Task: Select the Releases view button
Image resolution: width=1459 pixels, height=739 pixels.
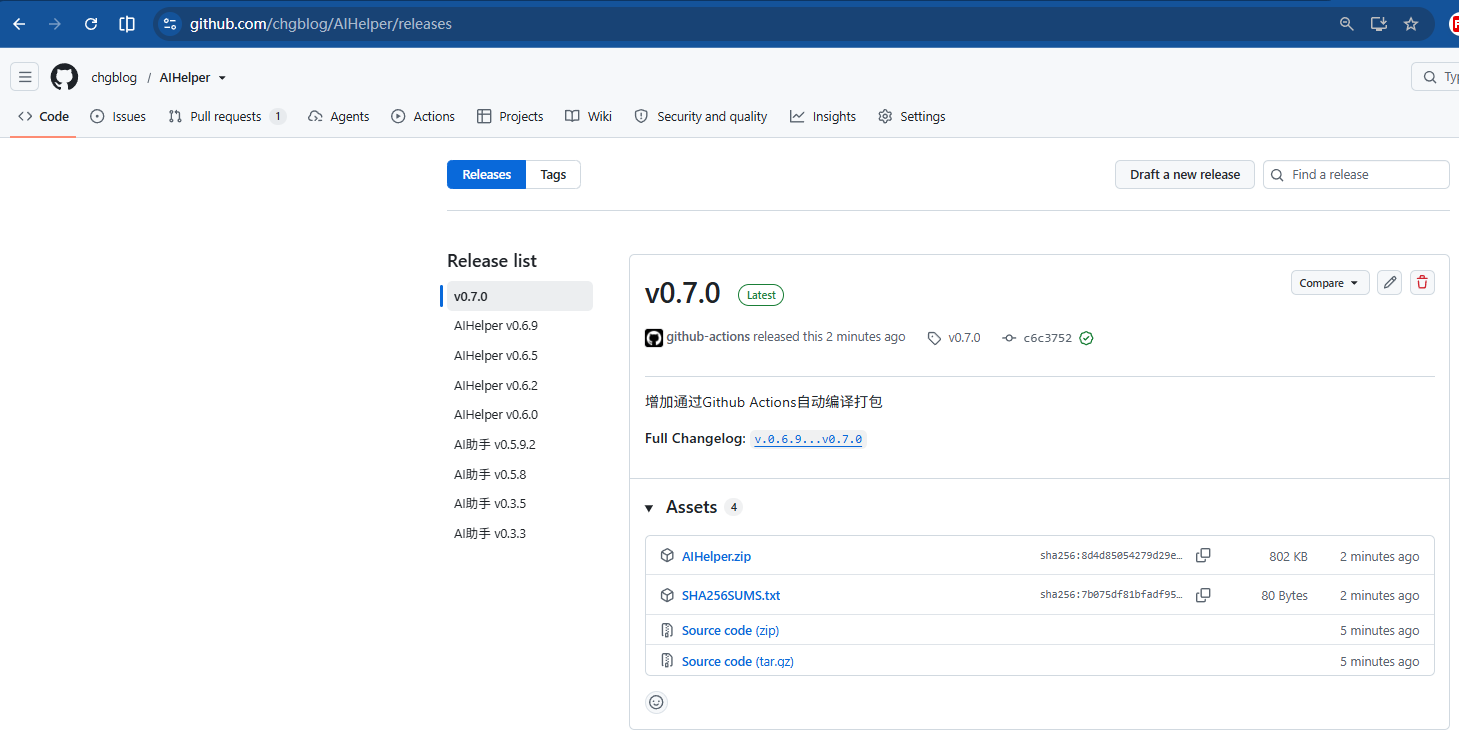Action: coord(486,175)
